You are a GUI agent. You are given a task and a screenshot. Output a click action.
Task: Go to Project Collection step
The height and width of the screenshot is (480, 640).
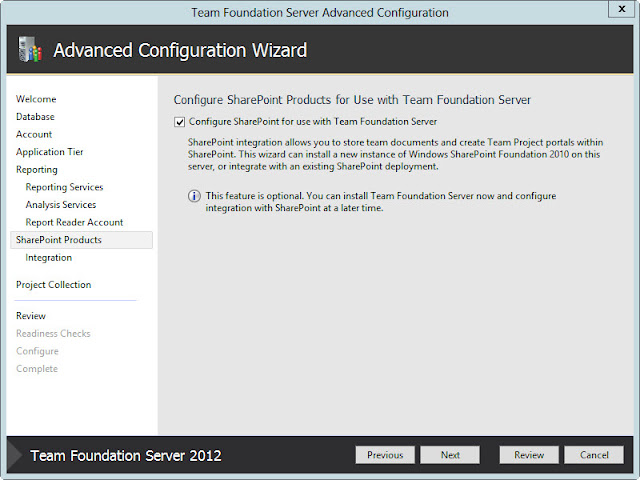click(53, 285)
